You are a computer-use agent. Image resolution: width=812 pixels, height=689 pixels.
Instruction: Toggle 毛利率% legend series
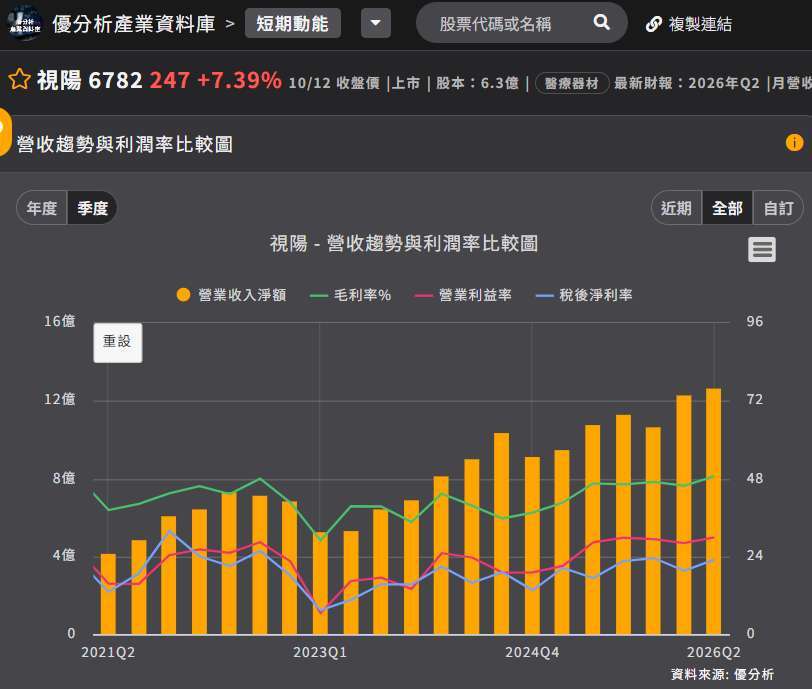[351, 295]
